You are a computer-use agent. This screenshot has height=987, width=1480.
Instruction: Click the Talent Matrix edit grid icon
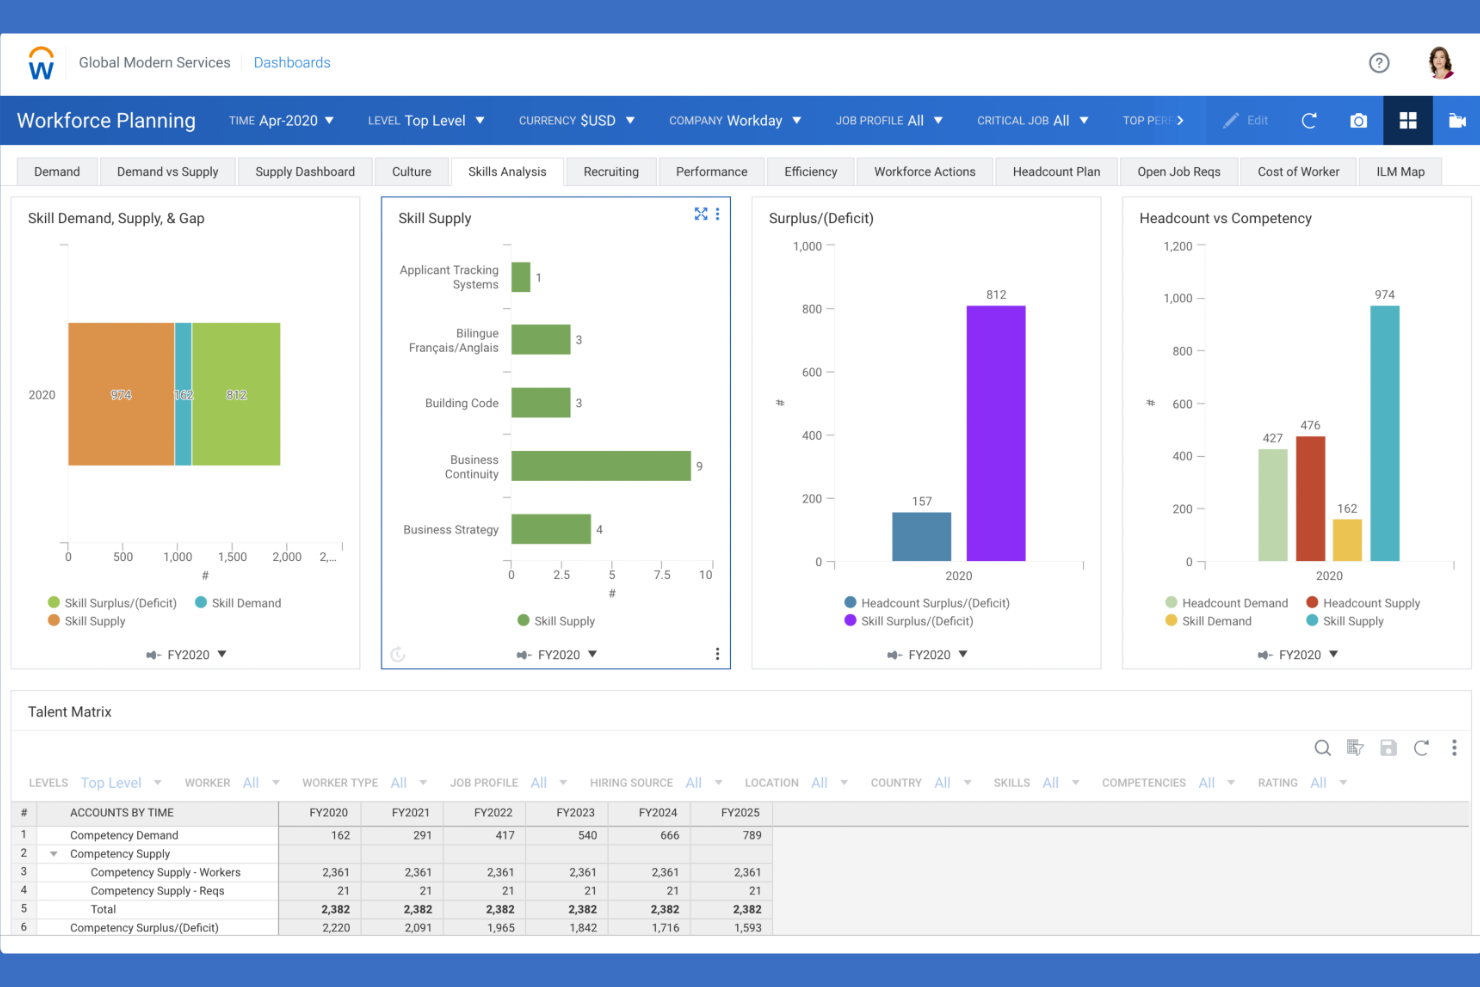[x=1355, y=748]
